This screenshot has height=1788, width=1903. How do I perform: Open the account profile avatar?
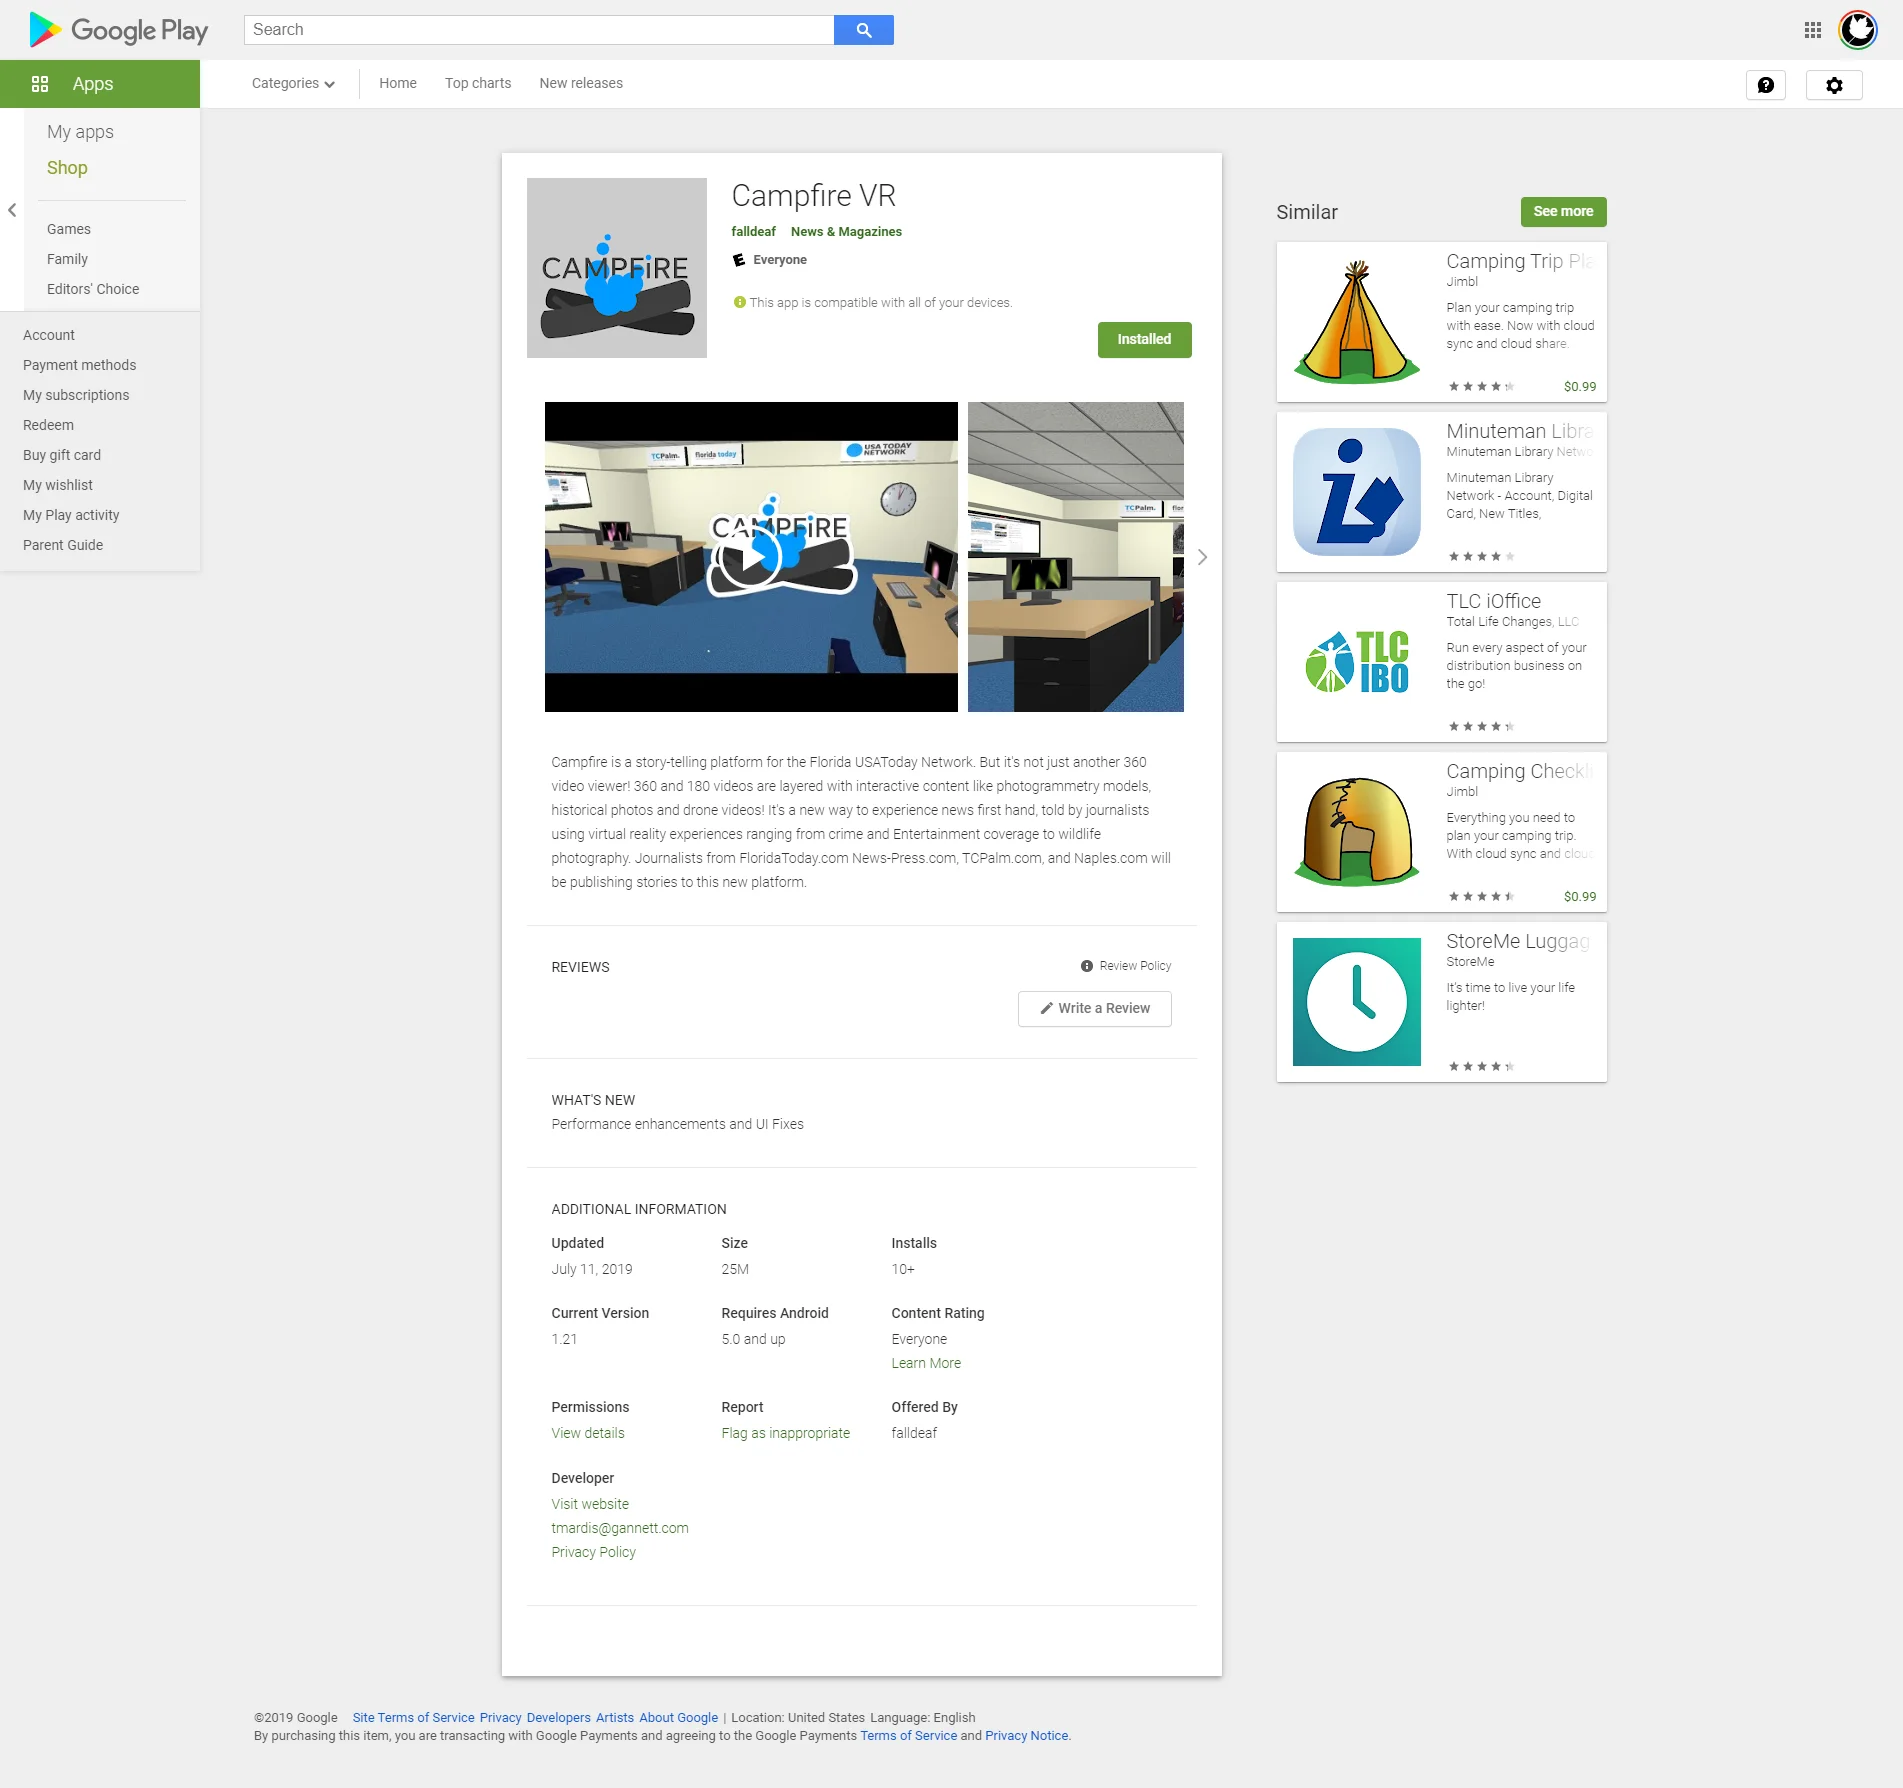pyautogui.click(x=1858, y=30)
